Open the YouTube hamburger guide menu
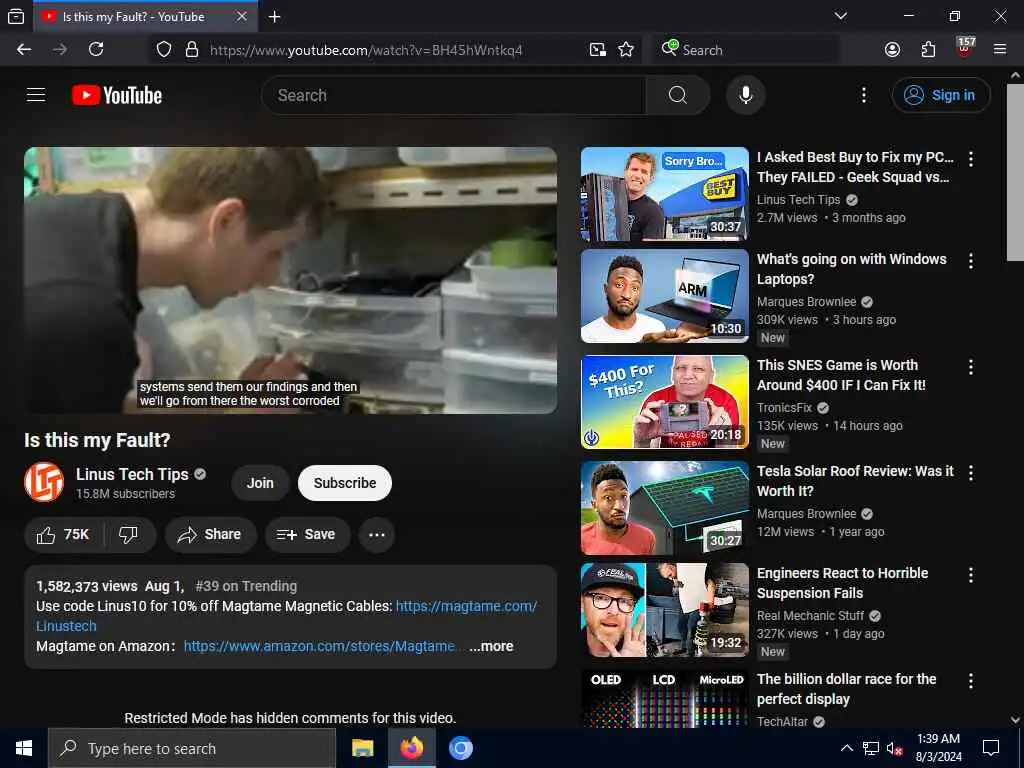Image resolution: width=1024 pixels, height=768 pixels. pyautogui.click(x=36, y=95)
